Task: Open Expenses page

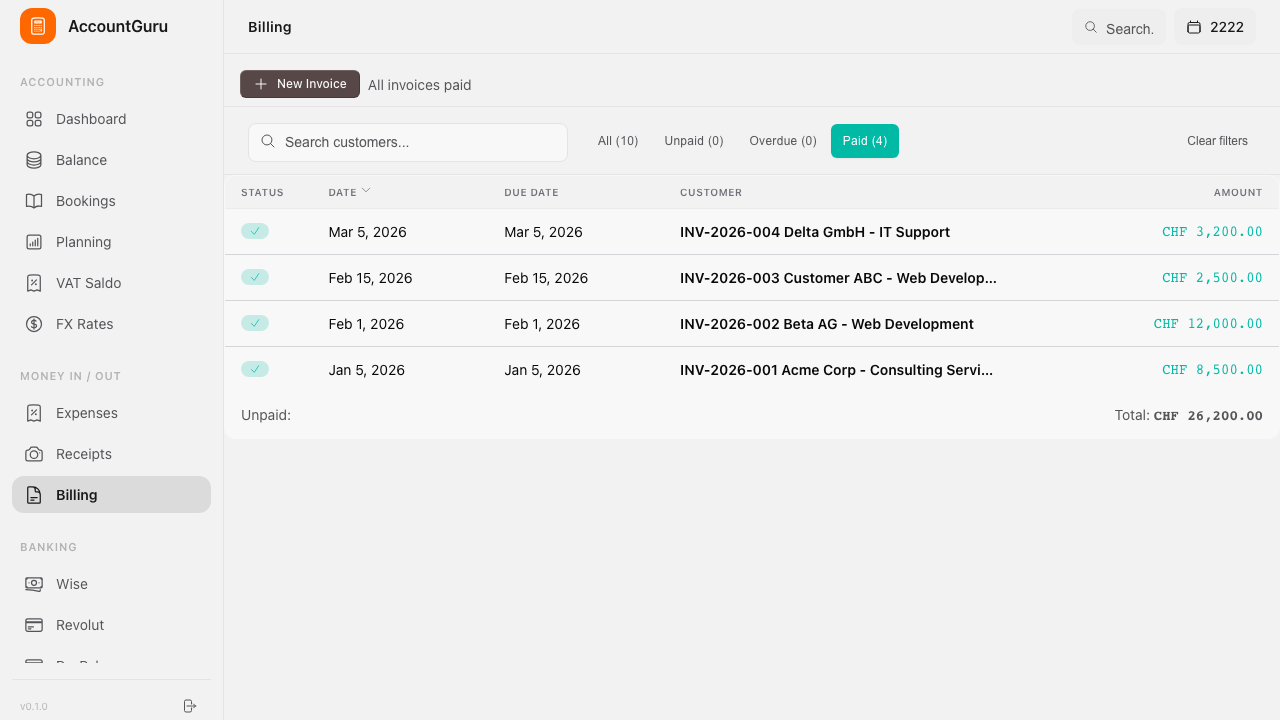Action: pyautogui.click(x=111, y=413)
